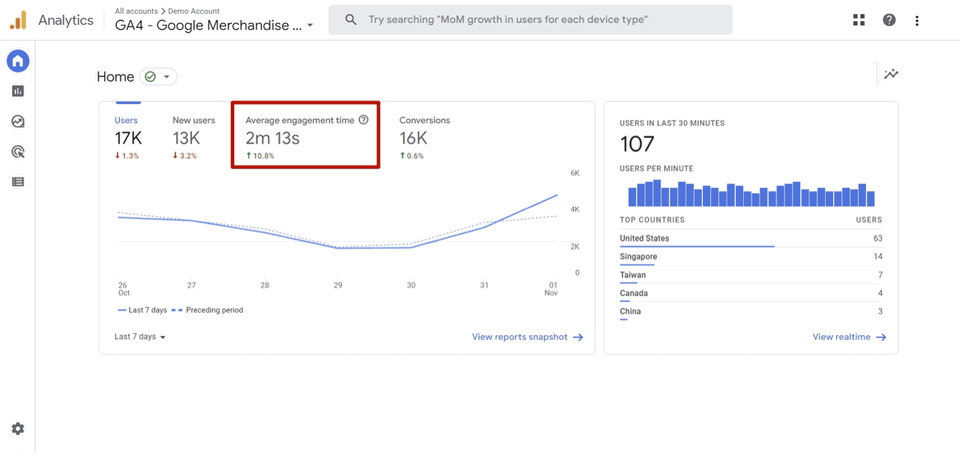
Task: Open the three-dot more options menu
Action: coord(917,20)
